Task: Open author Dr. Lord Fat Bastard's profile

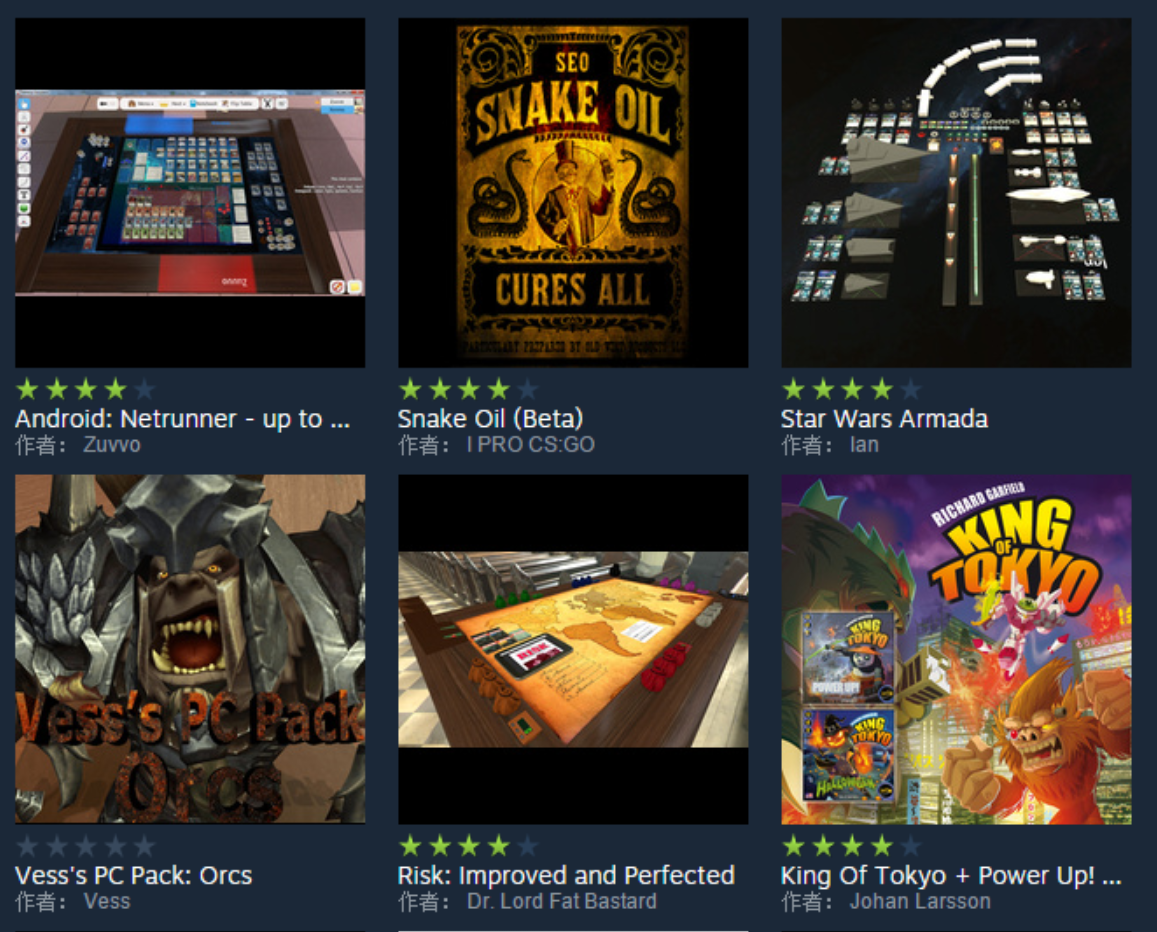Action: coord(562,902)
